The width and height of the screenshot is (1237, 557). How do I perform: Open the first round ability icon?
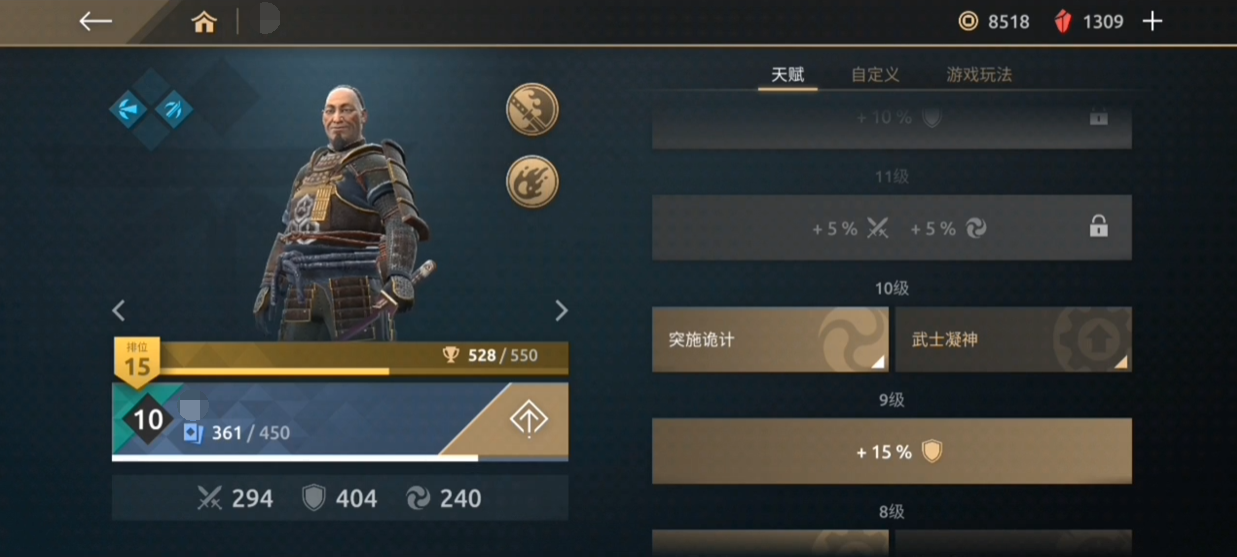(x=532, y=109)
